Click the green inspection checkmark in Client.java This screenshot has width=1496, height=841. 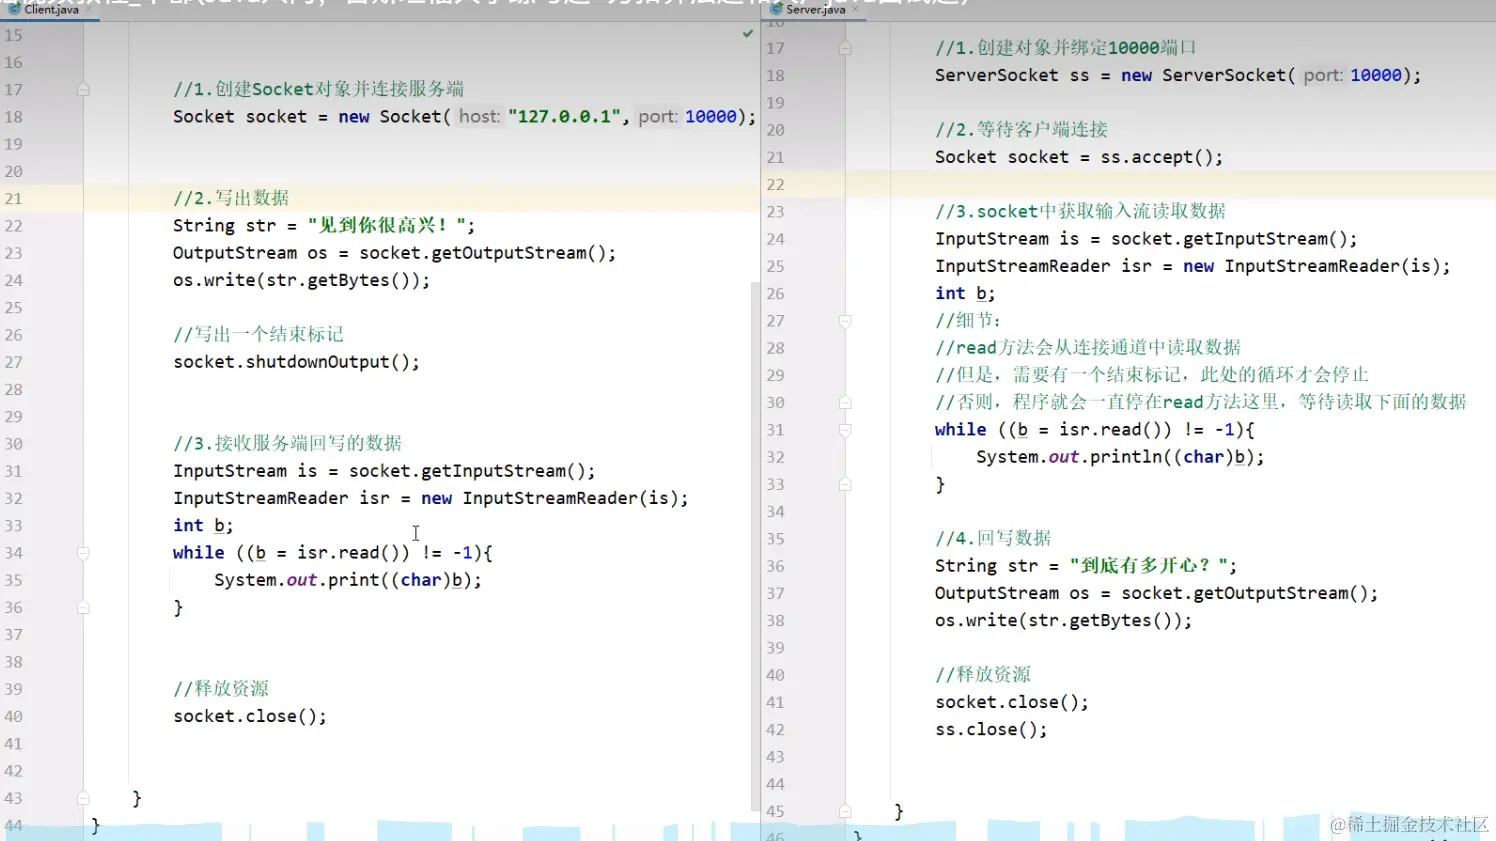(x=748, y=34)
